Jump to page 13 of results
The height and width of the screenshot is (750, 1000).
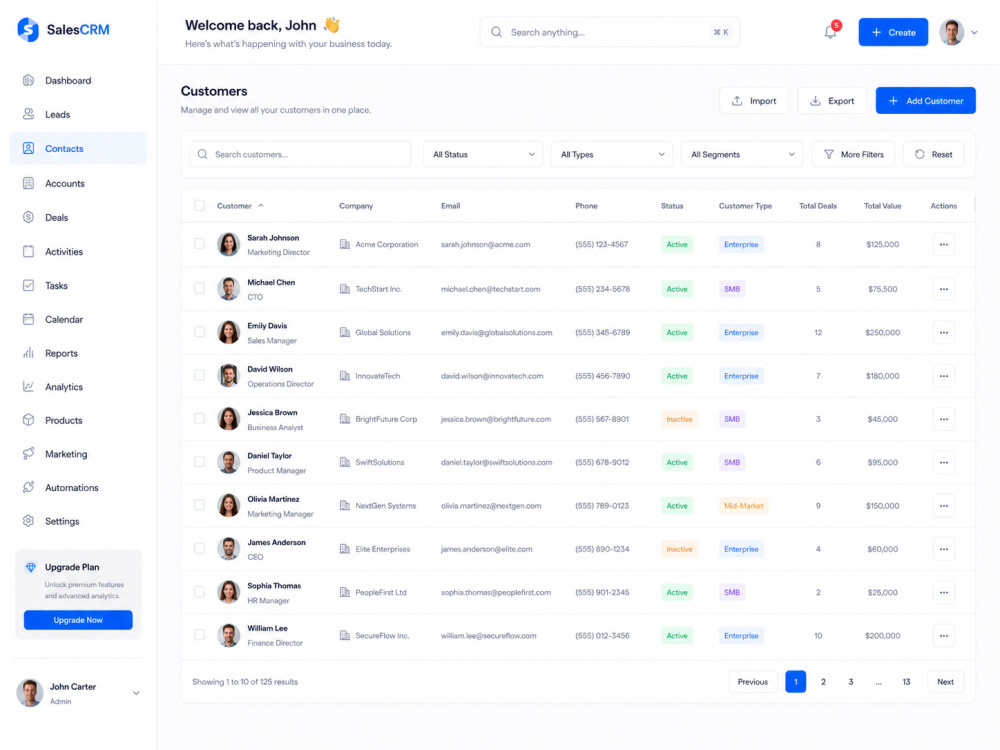tap(906, 682)
